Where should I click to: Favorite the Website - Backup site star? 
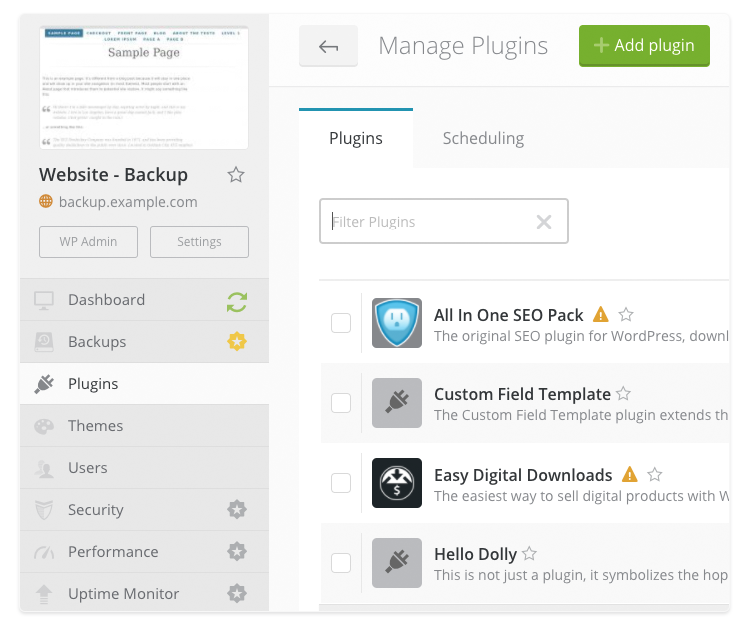pos(236,175)
